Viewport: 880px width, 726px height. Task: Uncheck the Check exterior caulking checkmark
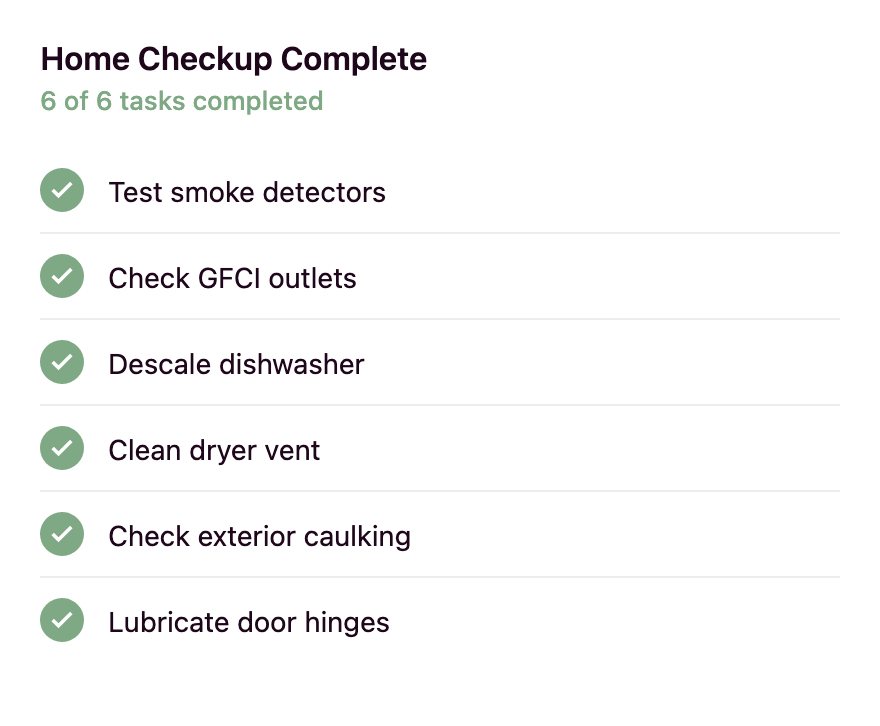pos(62,535)
